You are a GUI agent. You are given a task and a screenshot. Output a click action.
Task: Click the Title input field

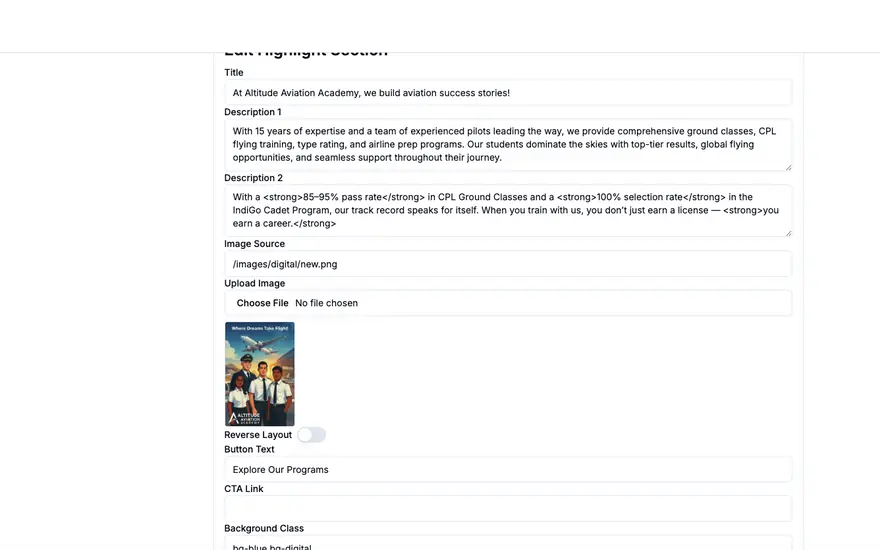tap(508, 93)
